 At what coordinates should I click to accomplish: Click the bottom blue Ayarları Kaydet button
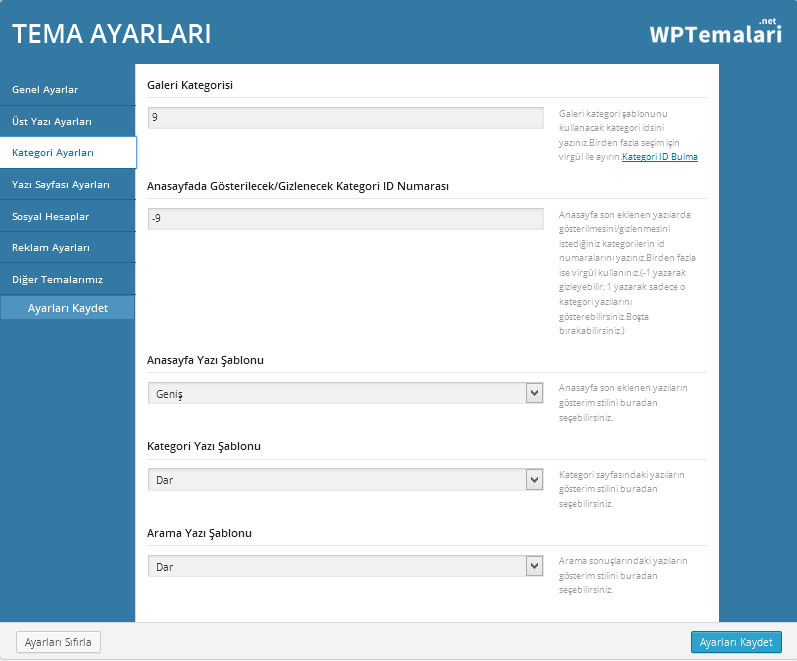click(736, 642)
